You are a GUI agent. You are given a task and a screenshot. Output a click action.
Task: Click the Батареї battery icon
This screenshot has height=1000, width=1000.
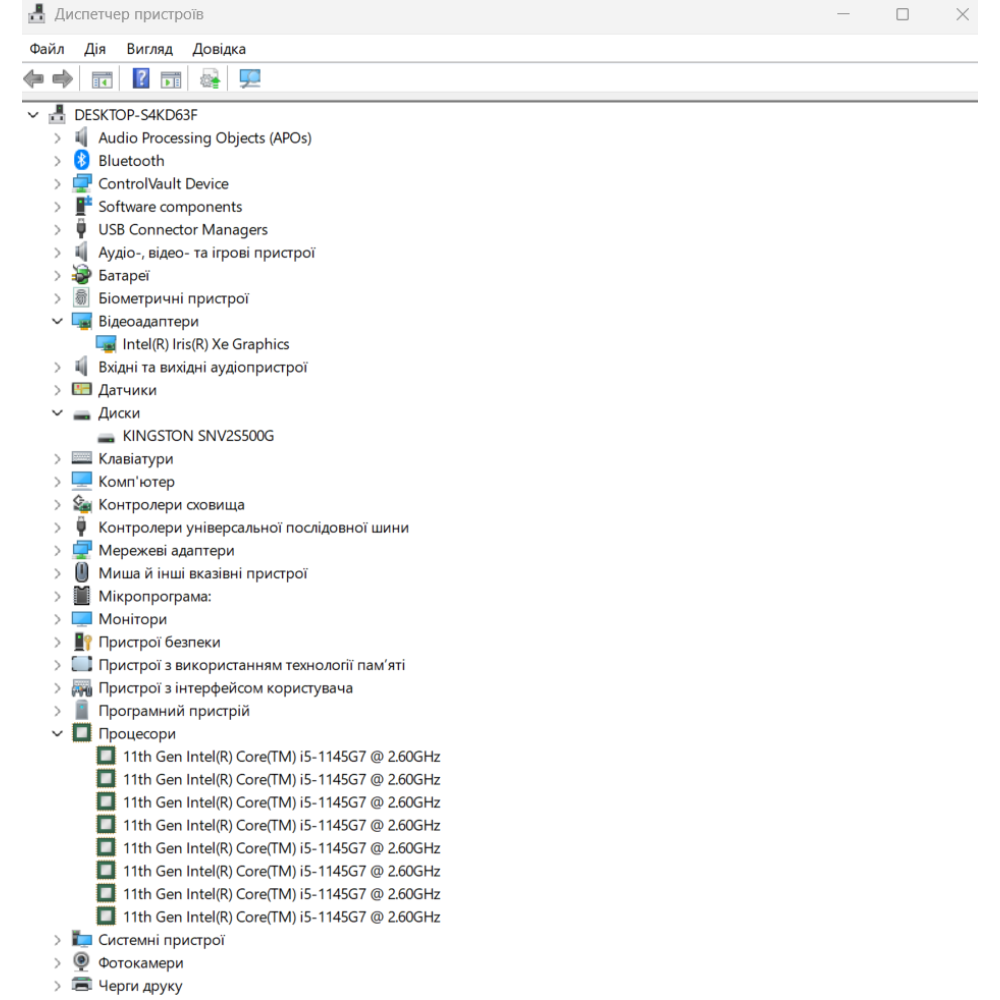[x=82, y=275]
